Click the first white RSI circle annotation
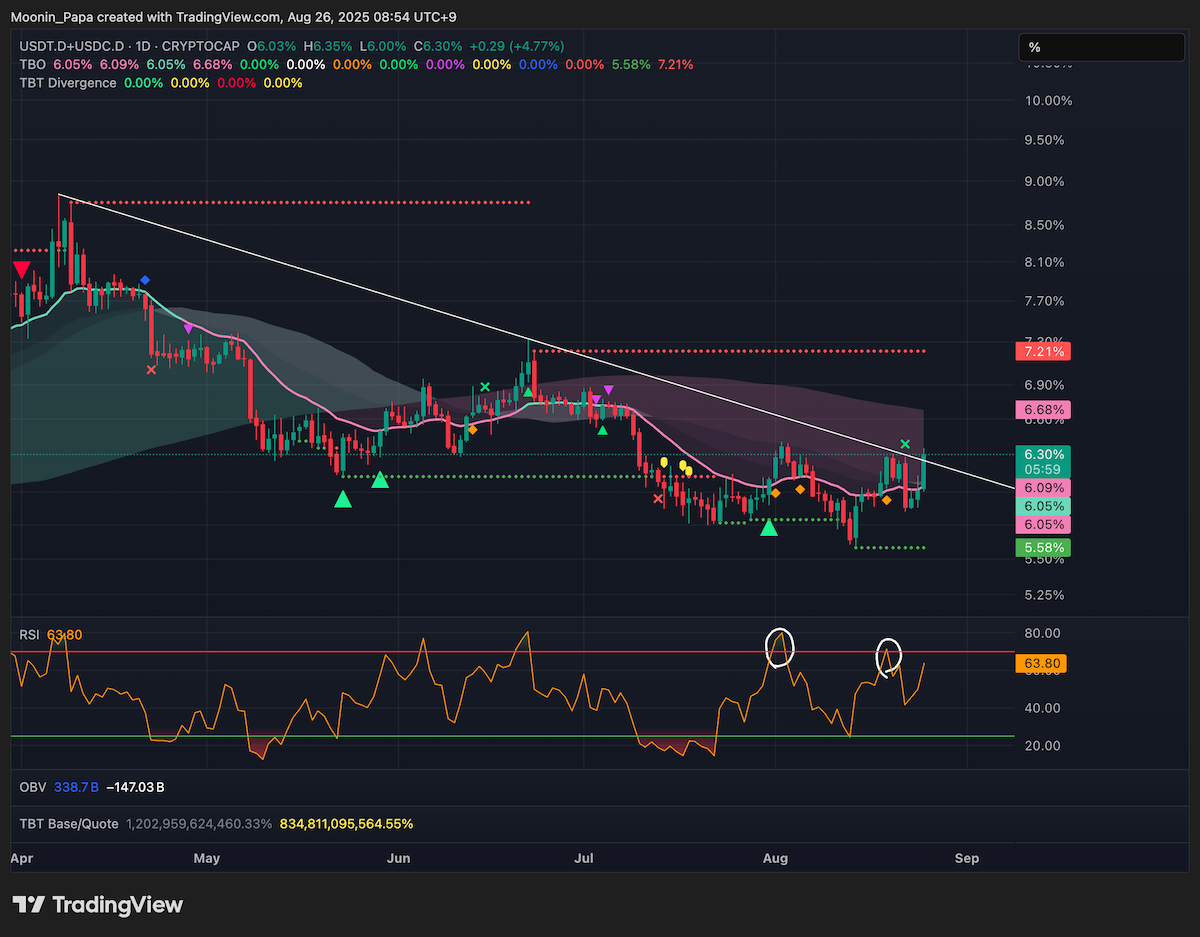Image resolution: width=1200 pixels, height=937 pixels. pyautogui.click(x=779, y=647)
